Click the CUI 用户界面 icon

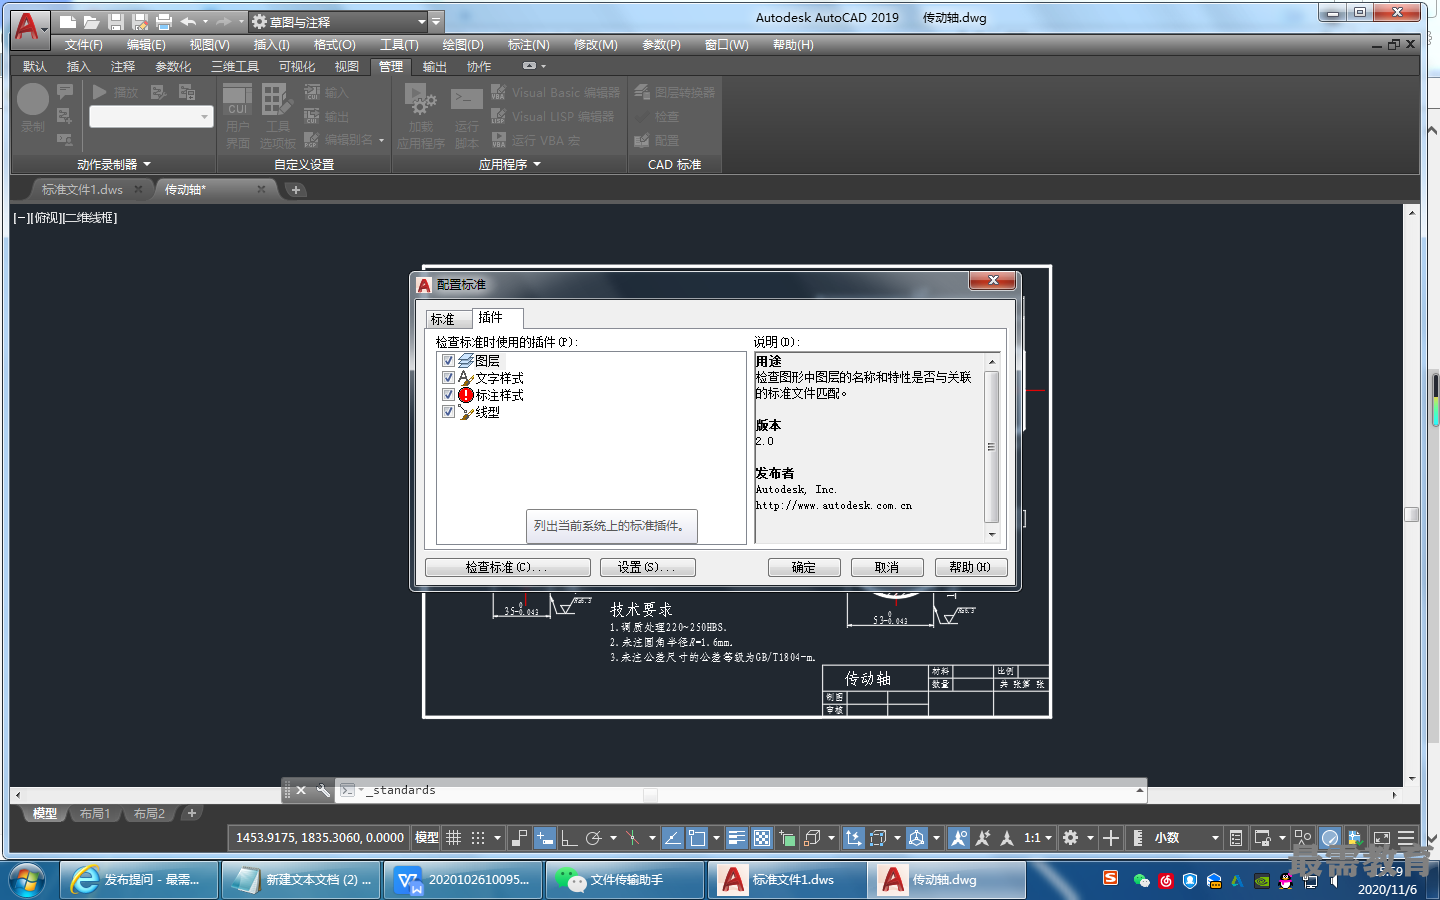coord(237,101)
